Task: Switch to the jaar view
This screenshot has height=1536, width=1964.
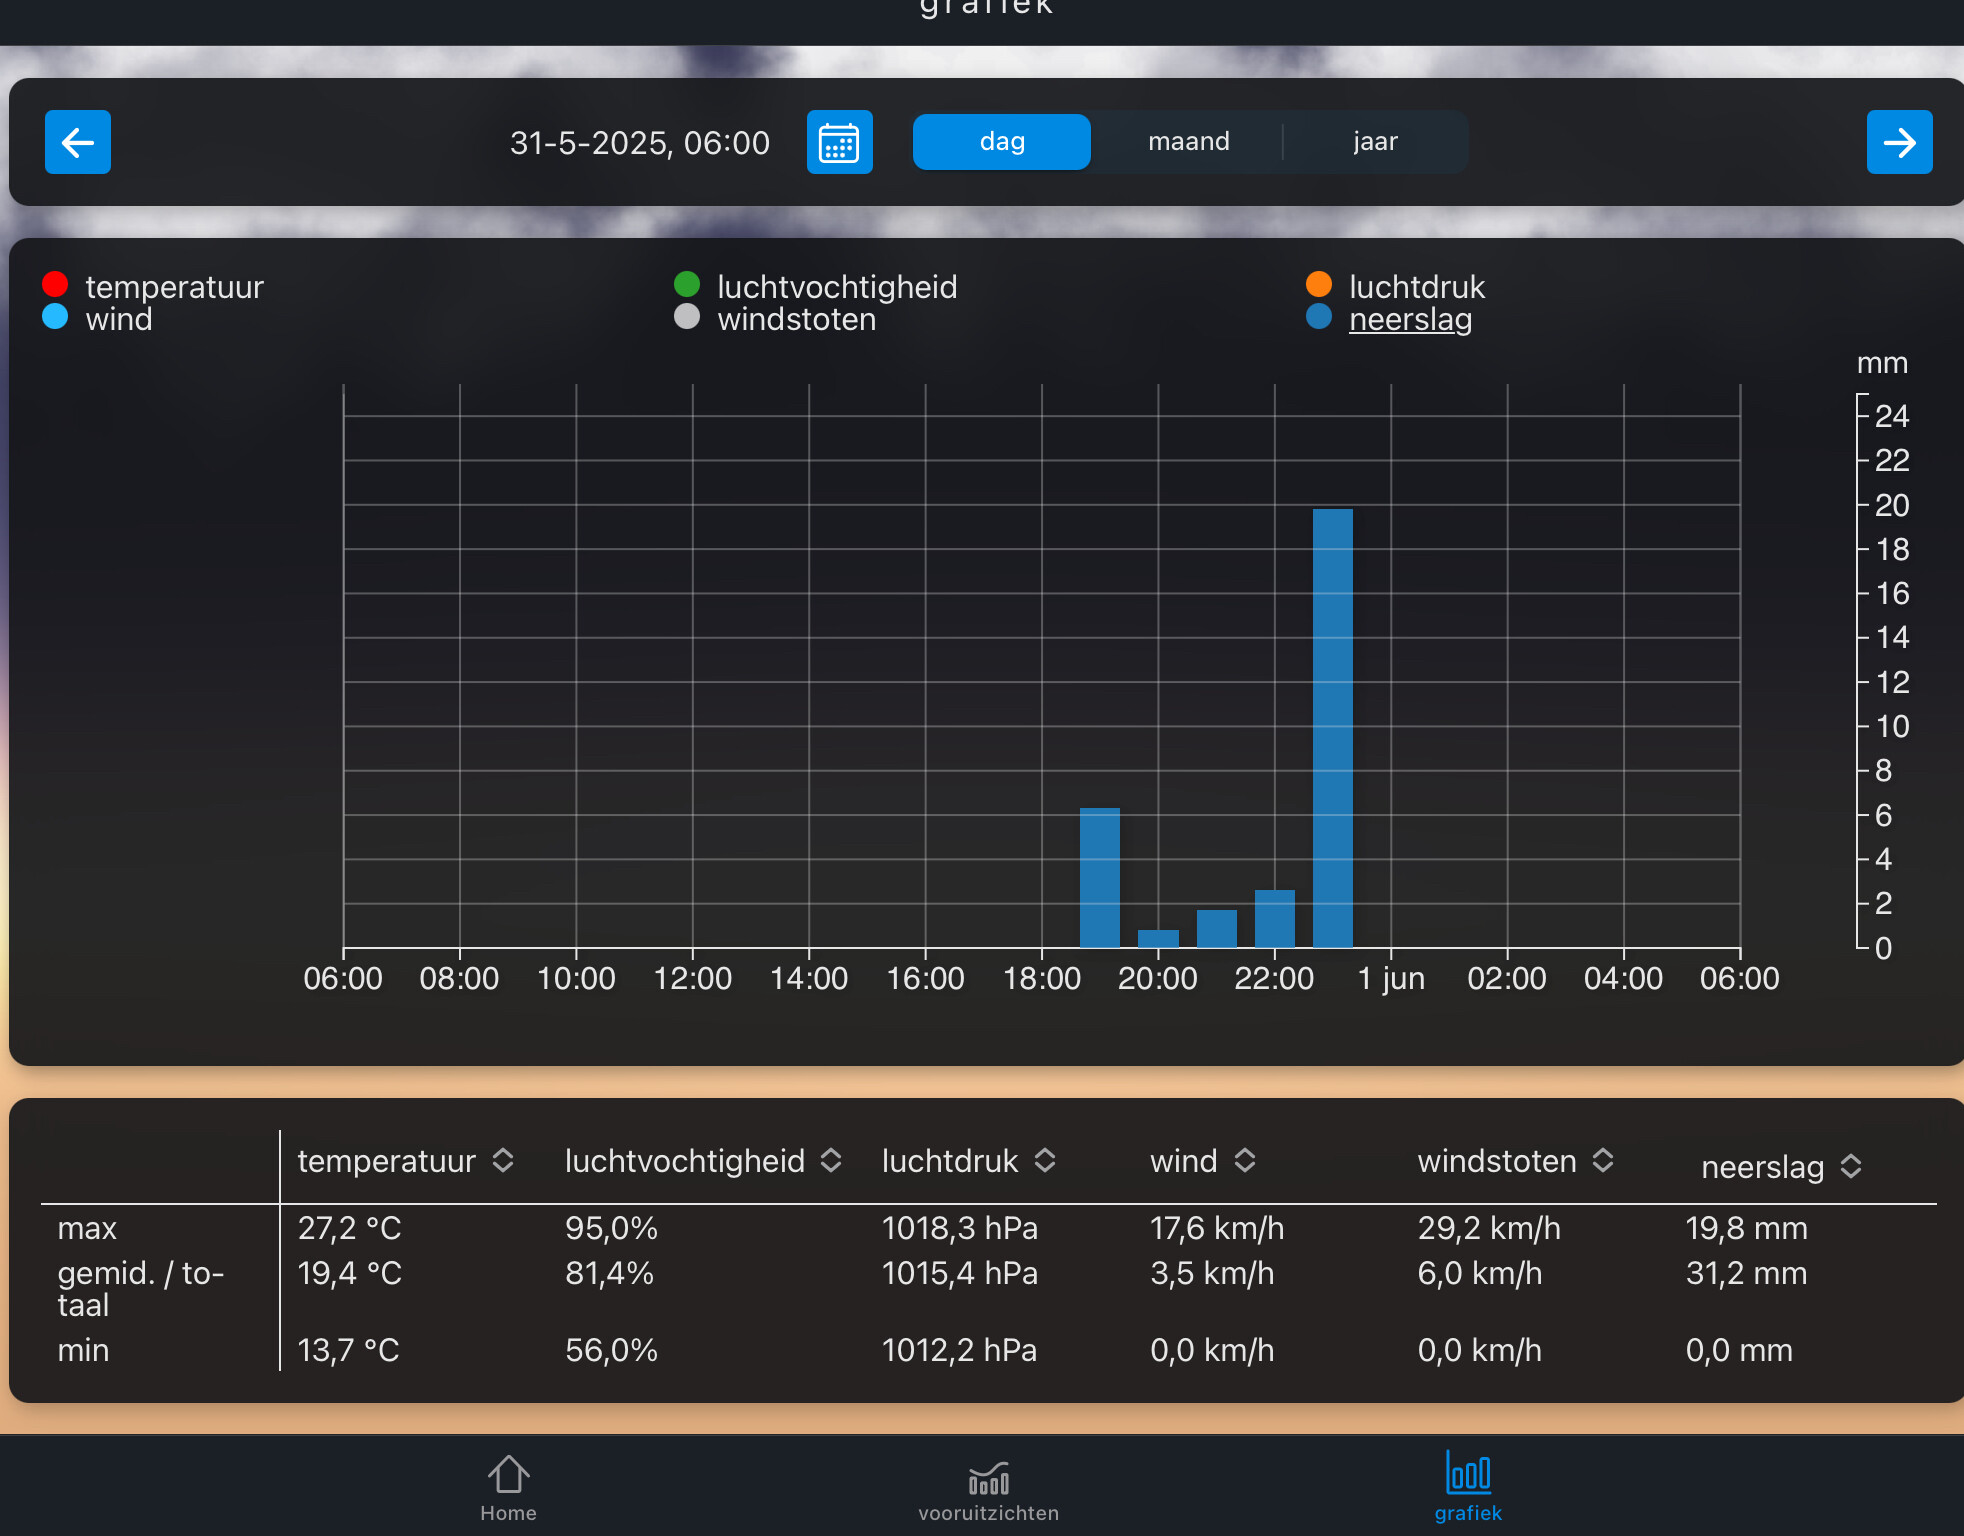Action: [1375, 142]
